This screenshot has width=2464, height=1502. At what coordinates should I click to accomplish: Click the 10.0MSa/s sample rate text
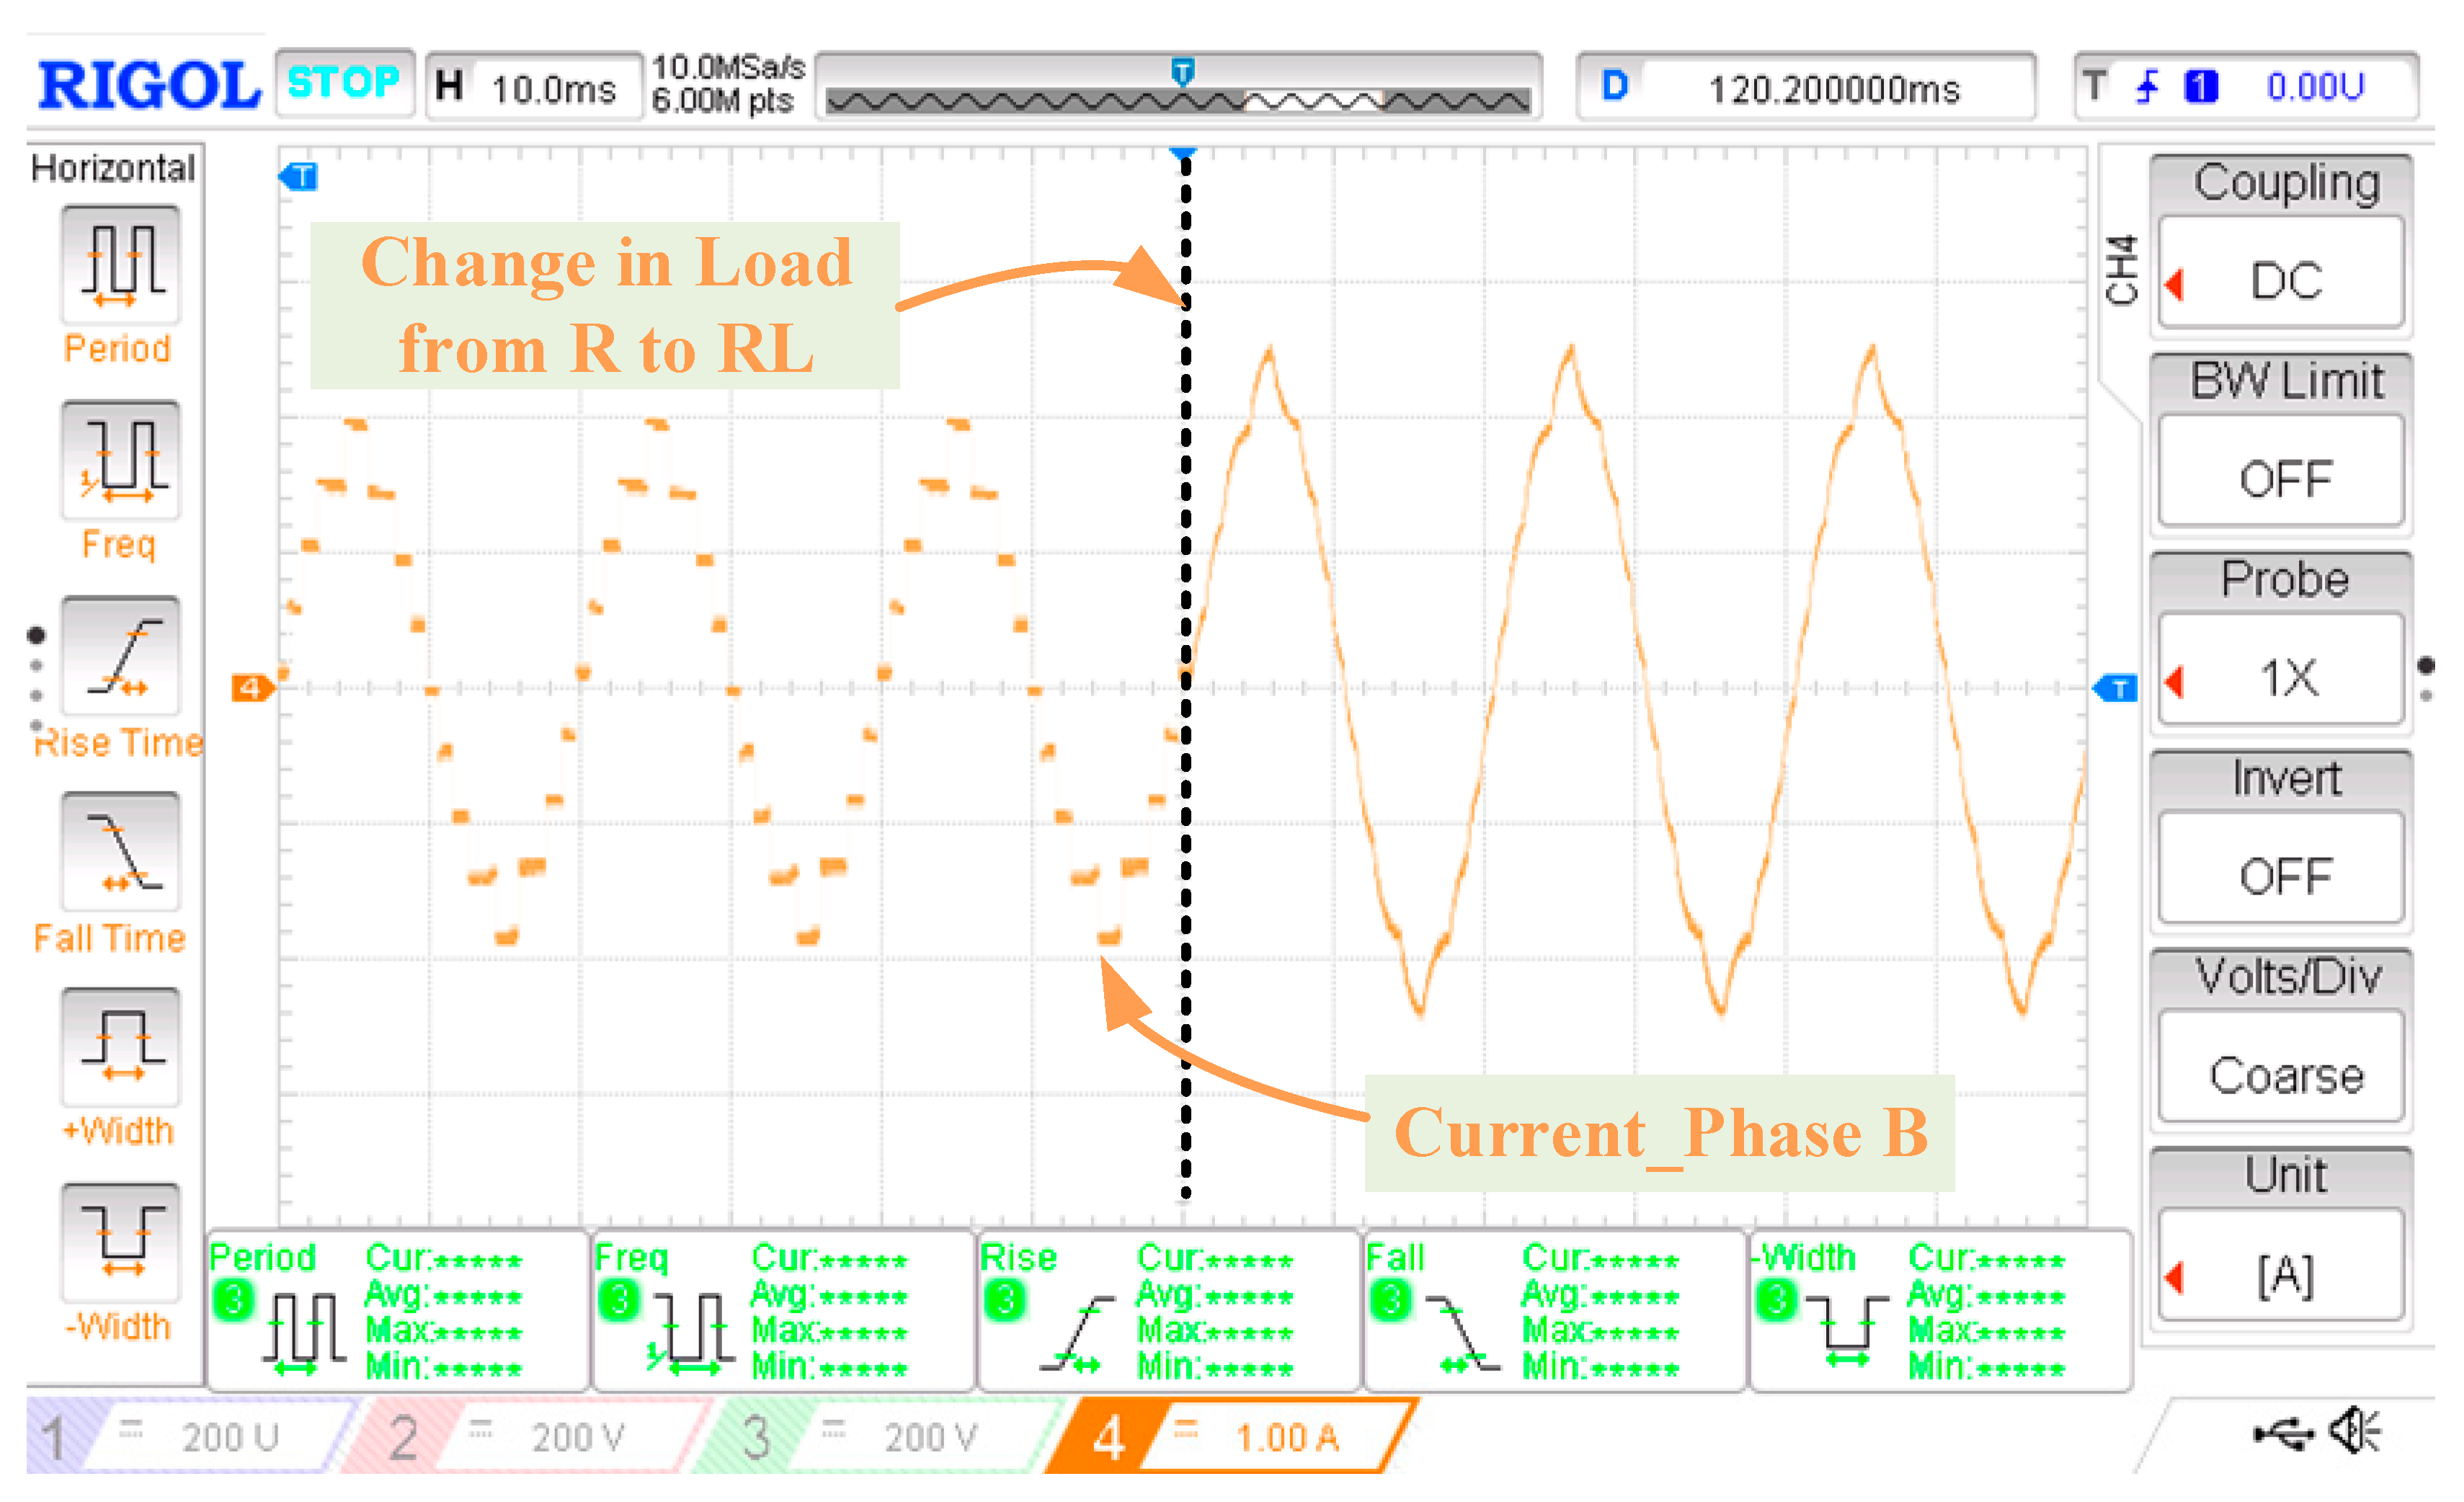click(x=728, y=68)
